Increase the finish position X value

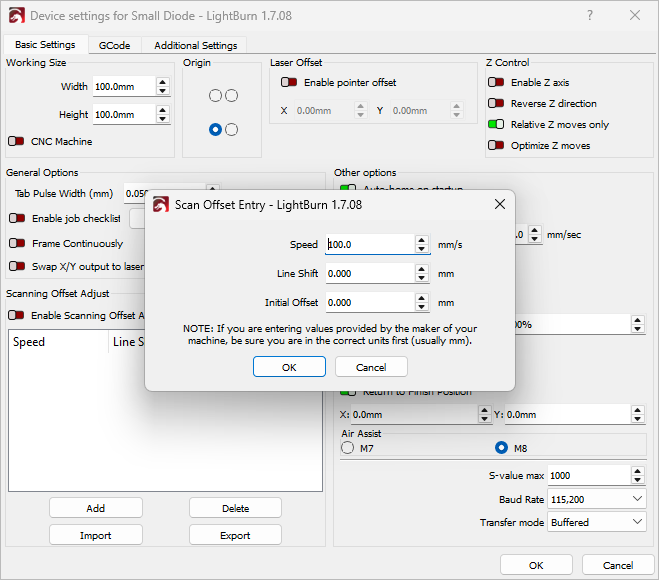485,410
